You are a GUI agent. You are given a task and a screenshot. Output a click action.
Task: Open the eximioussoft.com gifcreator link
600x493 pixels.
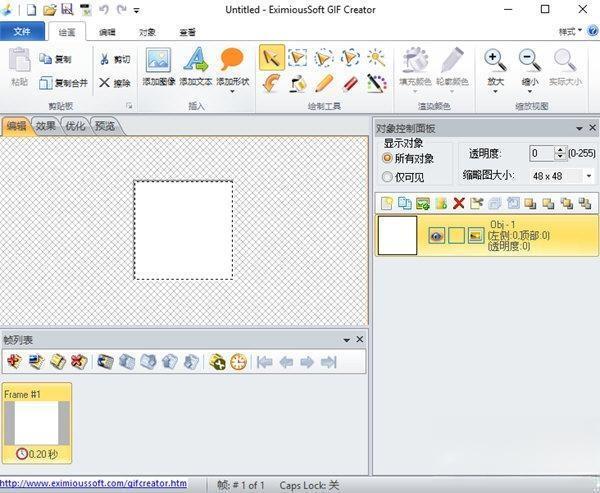(x=94, y=483)
